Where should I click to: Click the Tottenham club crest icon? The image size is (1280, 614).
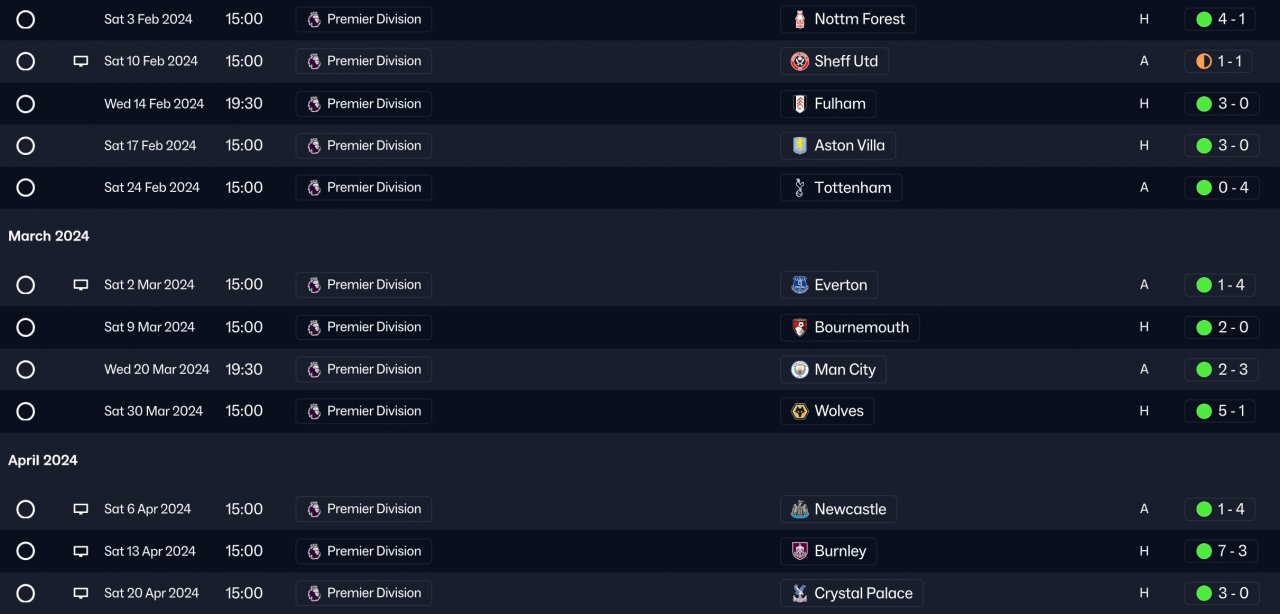point(799,188)
